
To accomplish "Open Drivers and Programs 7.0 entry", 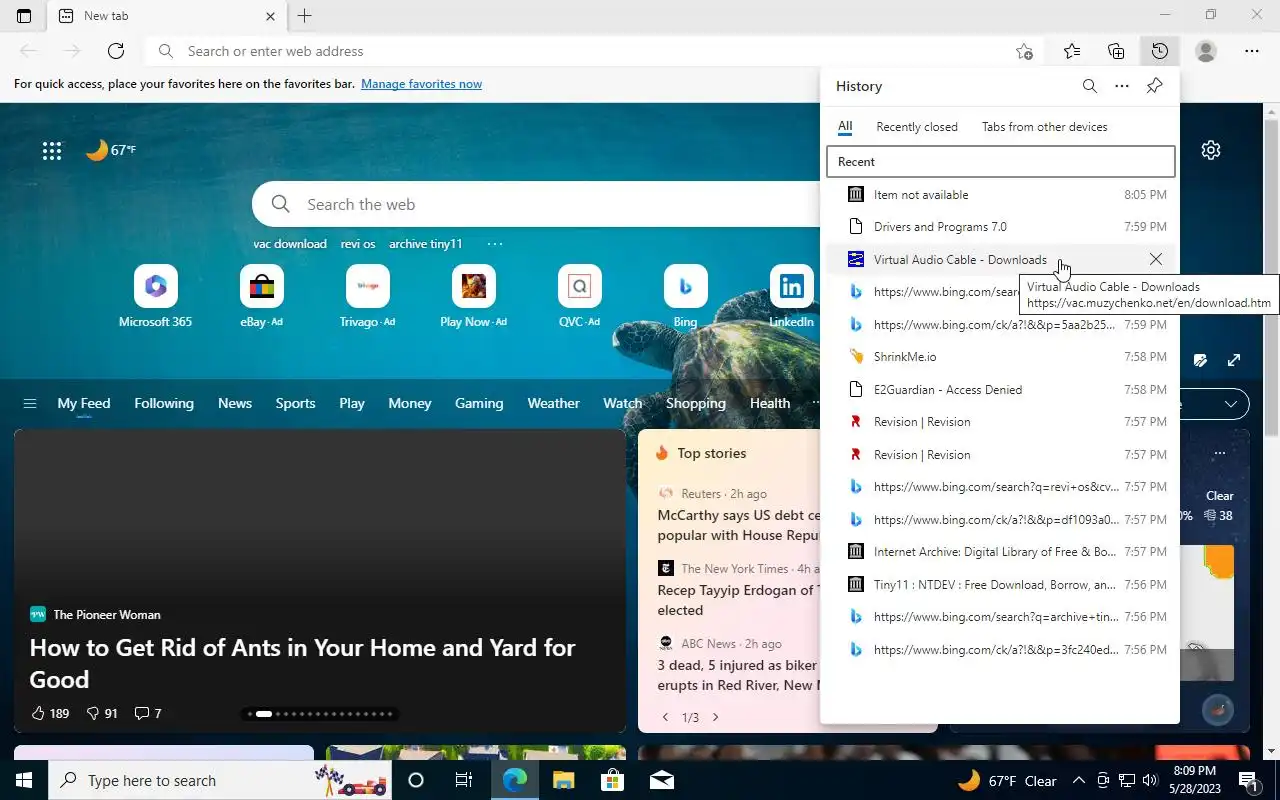I will (x=1000, y=227).
